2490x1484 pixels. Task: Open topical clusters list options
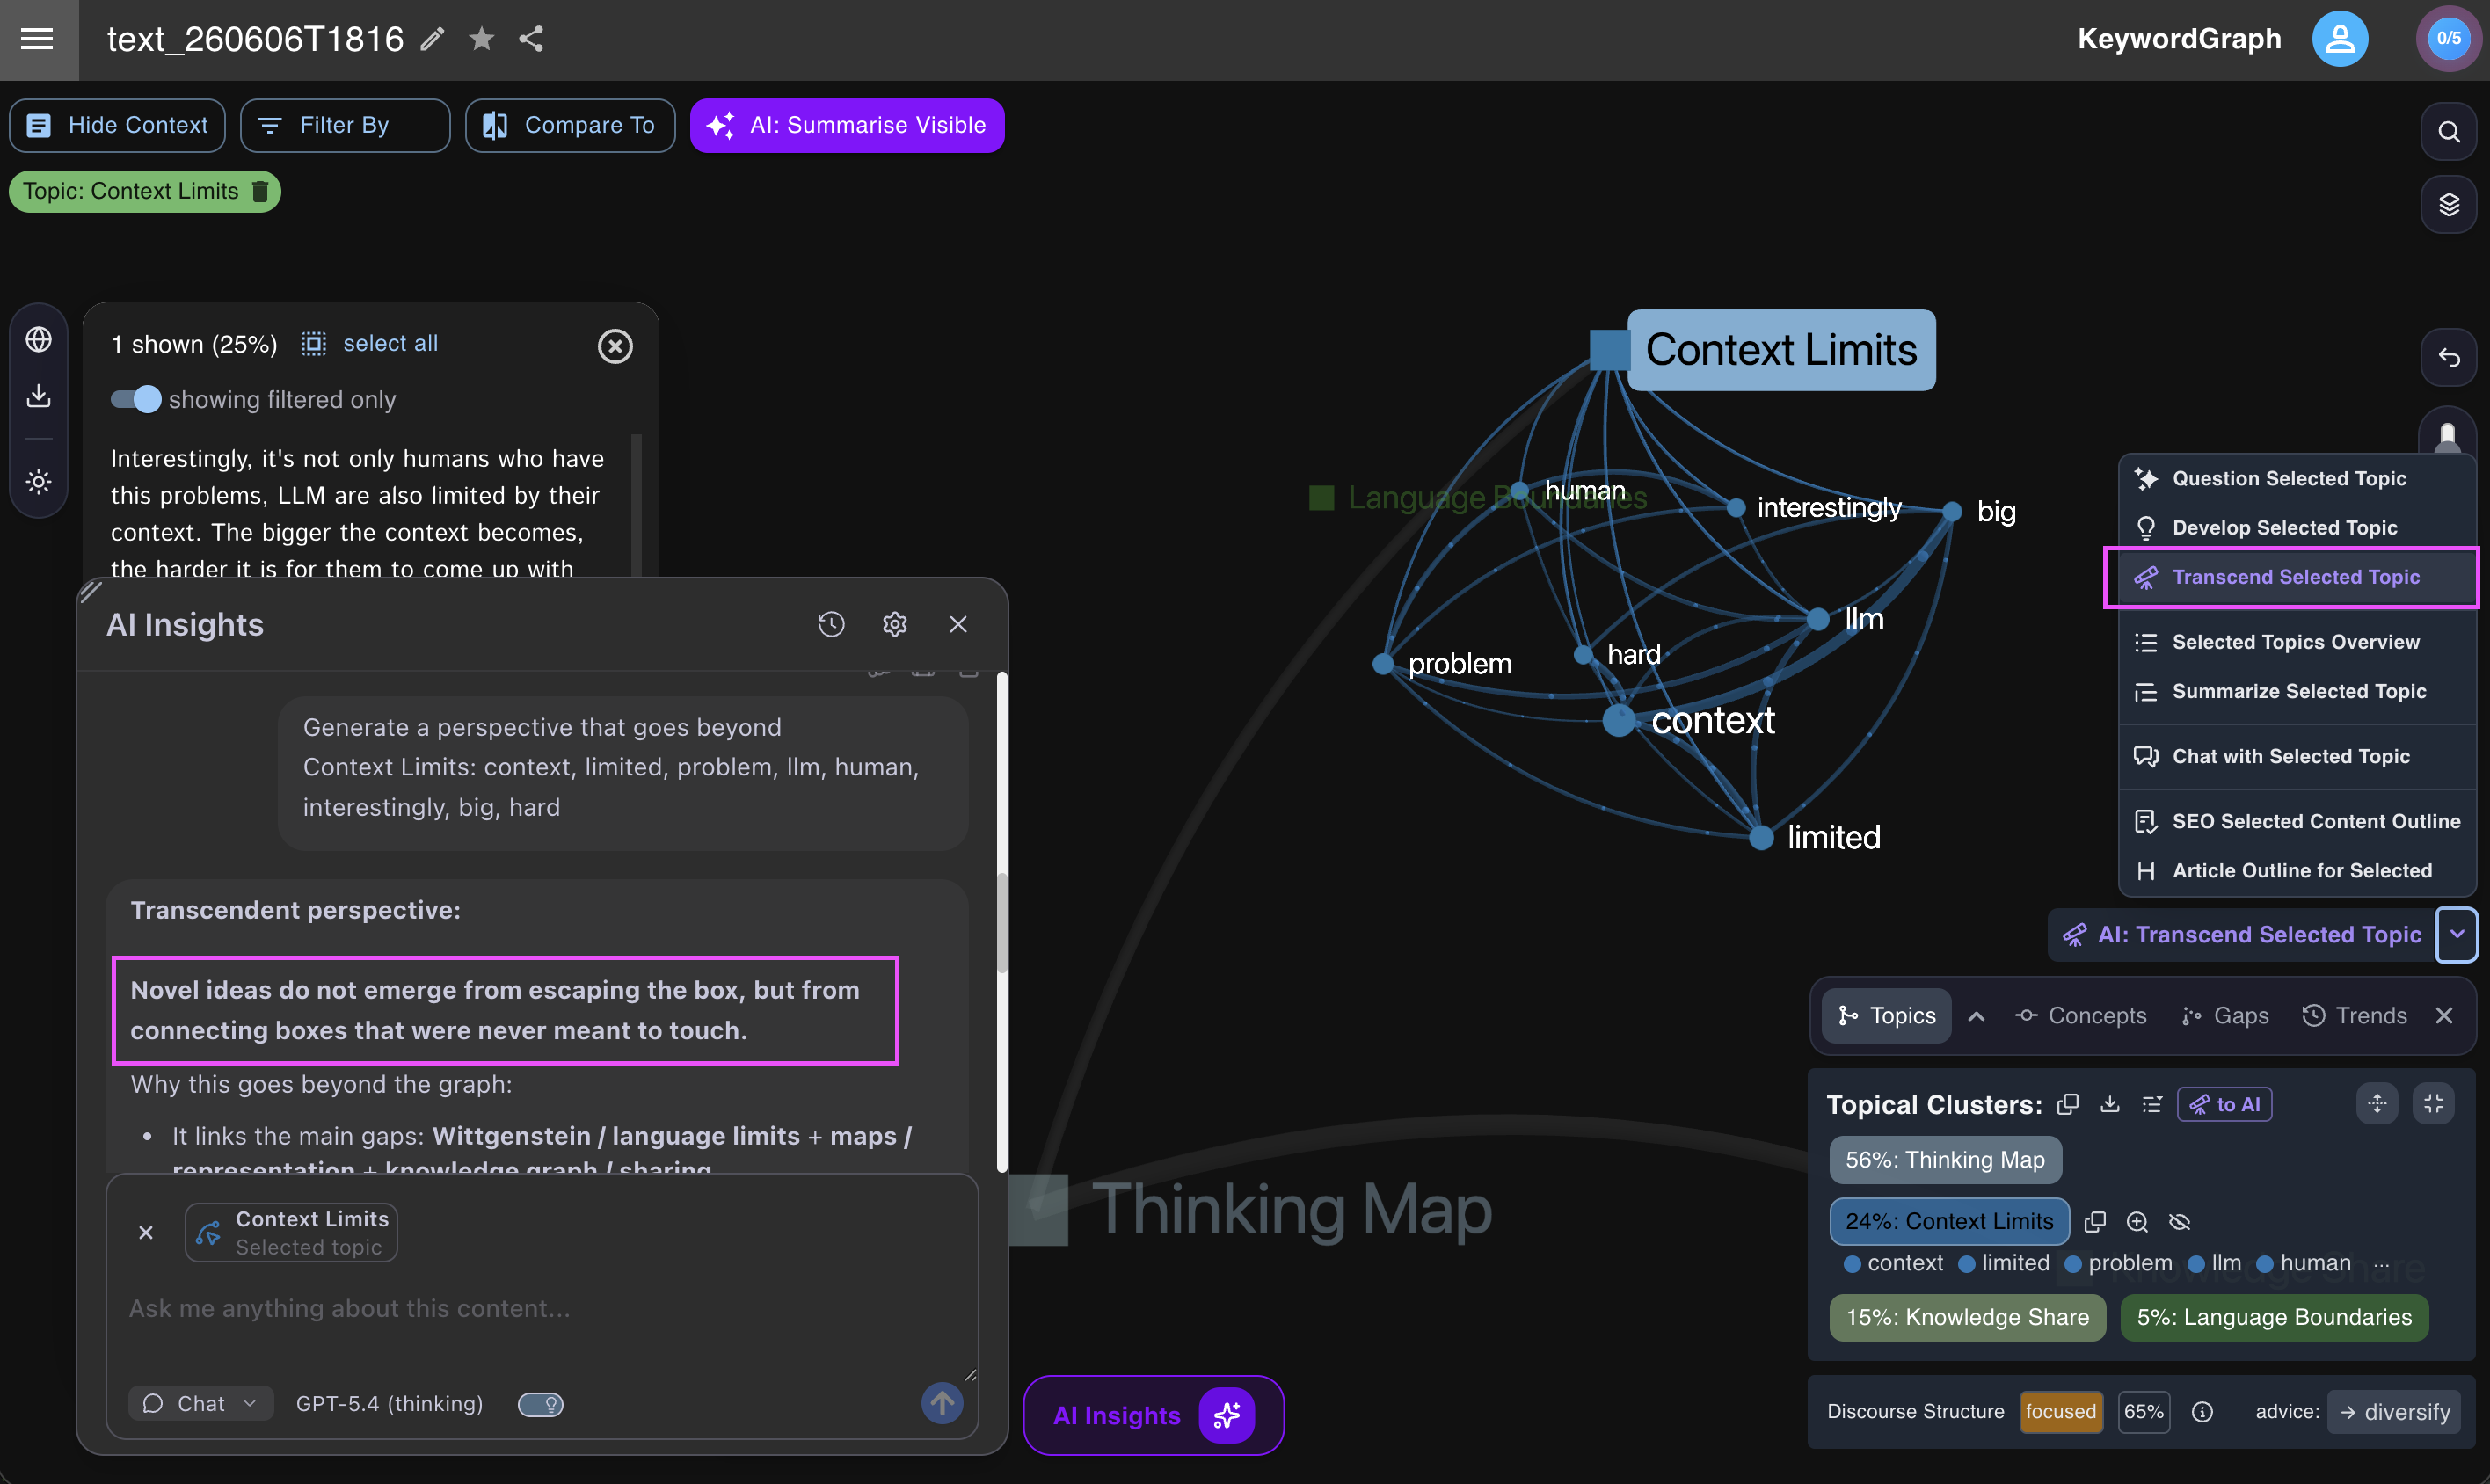[2152, 1104]
